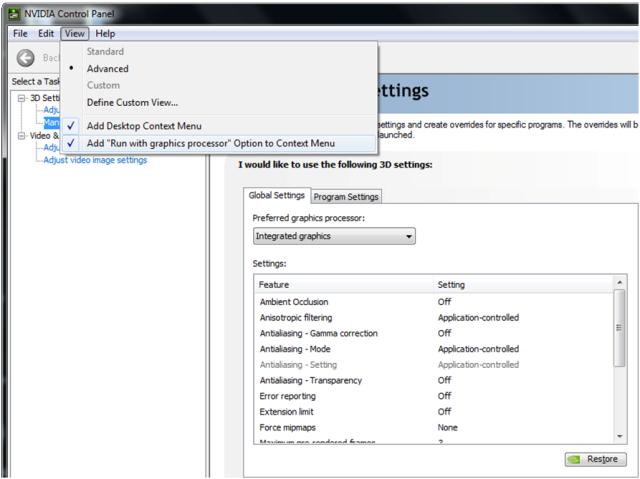Click the settings list scroll up arrow
640x479 pixels.
(x=620, y=282)
